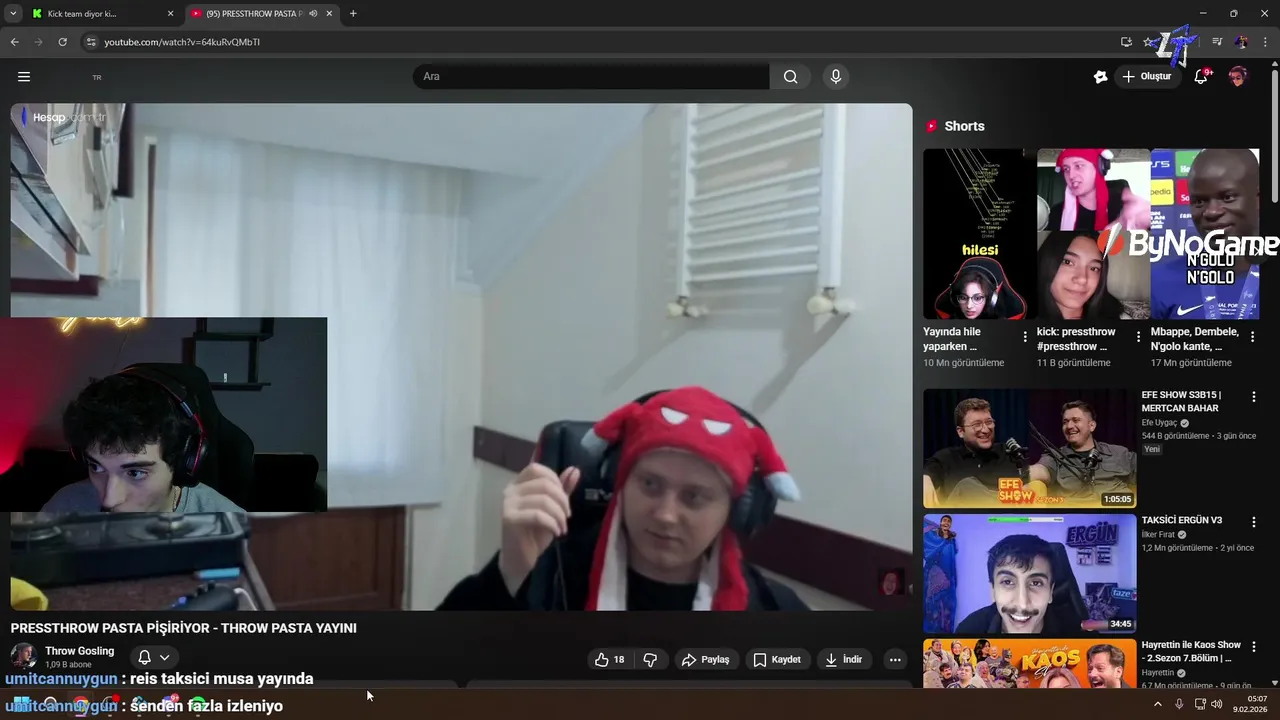Open options menu for EFE SHOW S3B15 video
This screenshot has height=720, width=1280.
pyautogui.click(x=1253, y=397)
